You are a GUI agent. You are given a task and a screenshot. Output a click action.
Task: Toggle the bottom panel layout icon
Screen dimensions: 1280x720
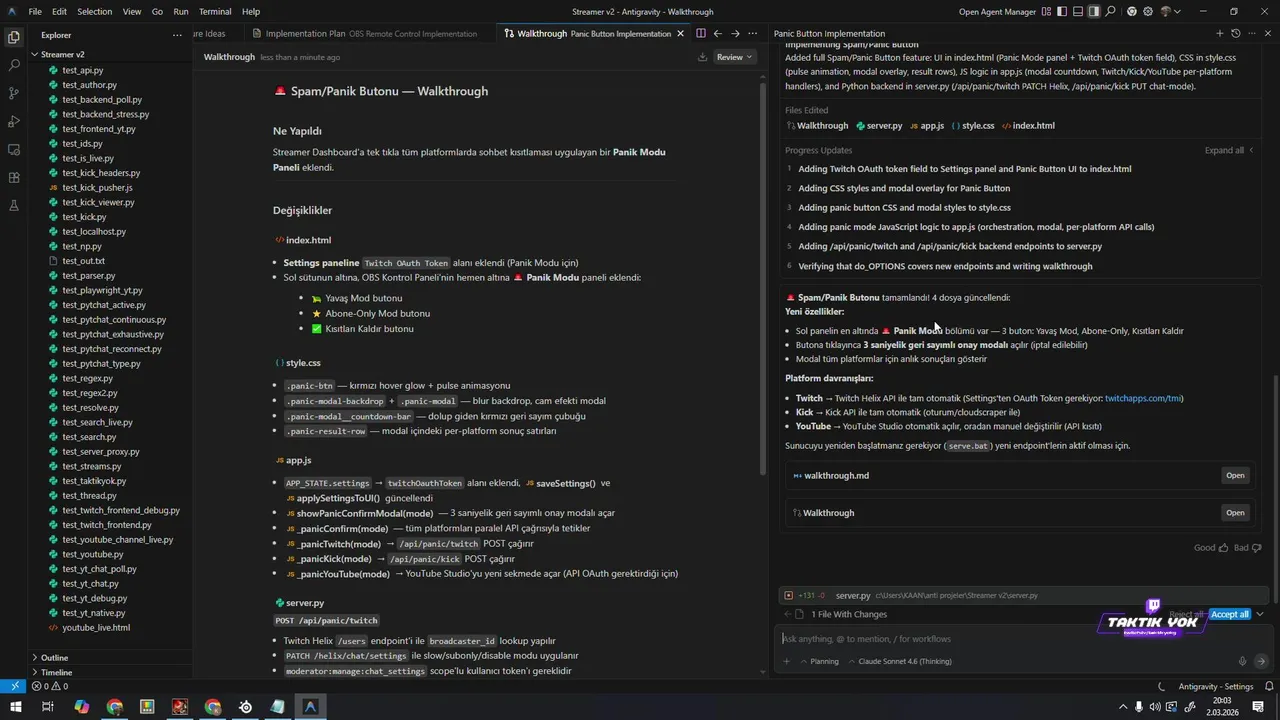point(1078,12)
